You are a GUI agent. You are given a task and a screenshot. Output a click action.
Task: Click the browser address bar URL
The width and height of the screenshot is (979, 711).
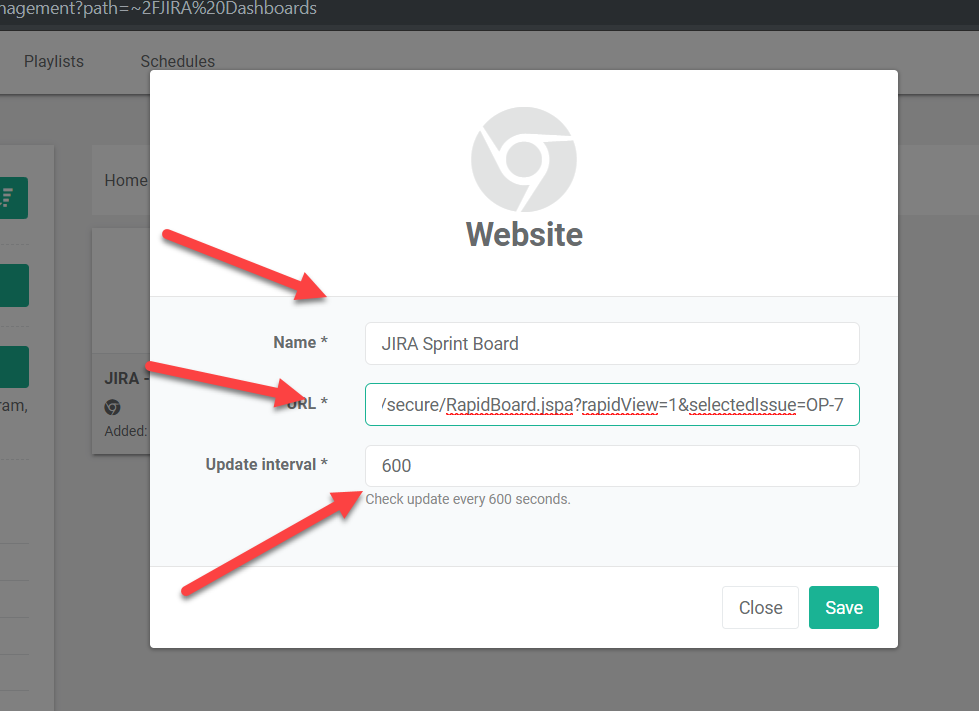point(159,9)
